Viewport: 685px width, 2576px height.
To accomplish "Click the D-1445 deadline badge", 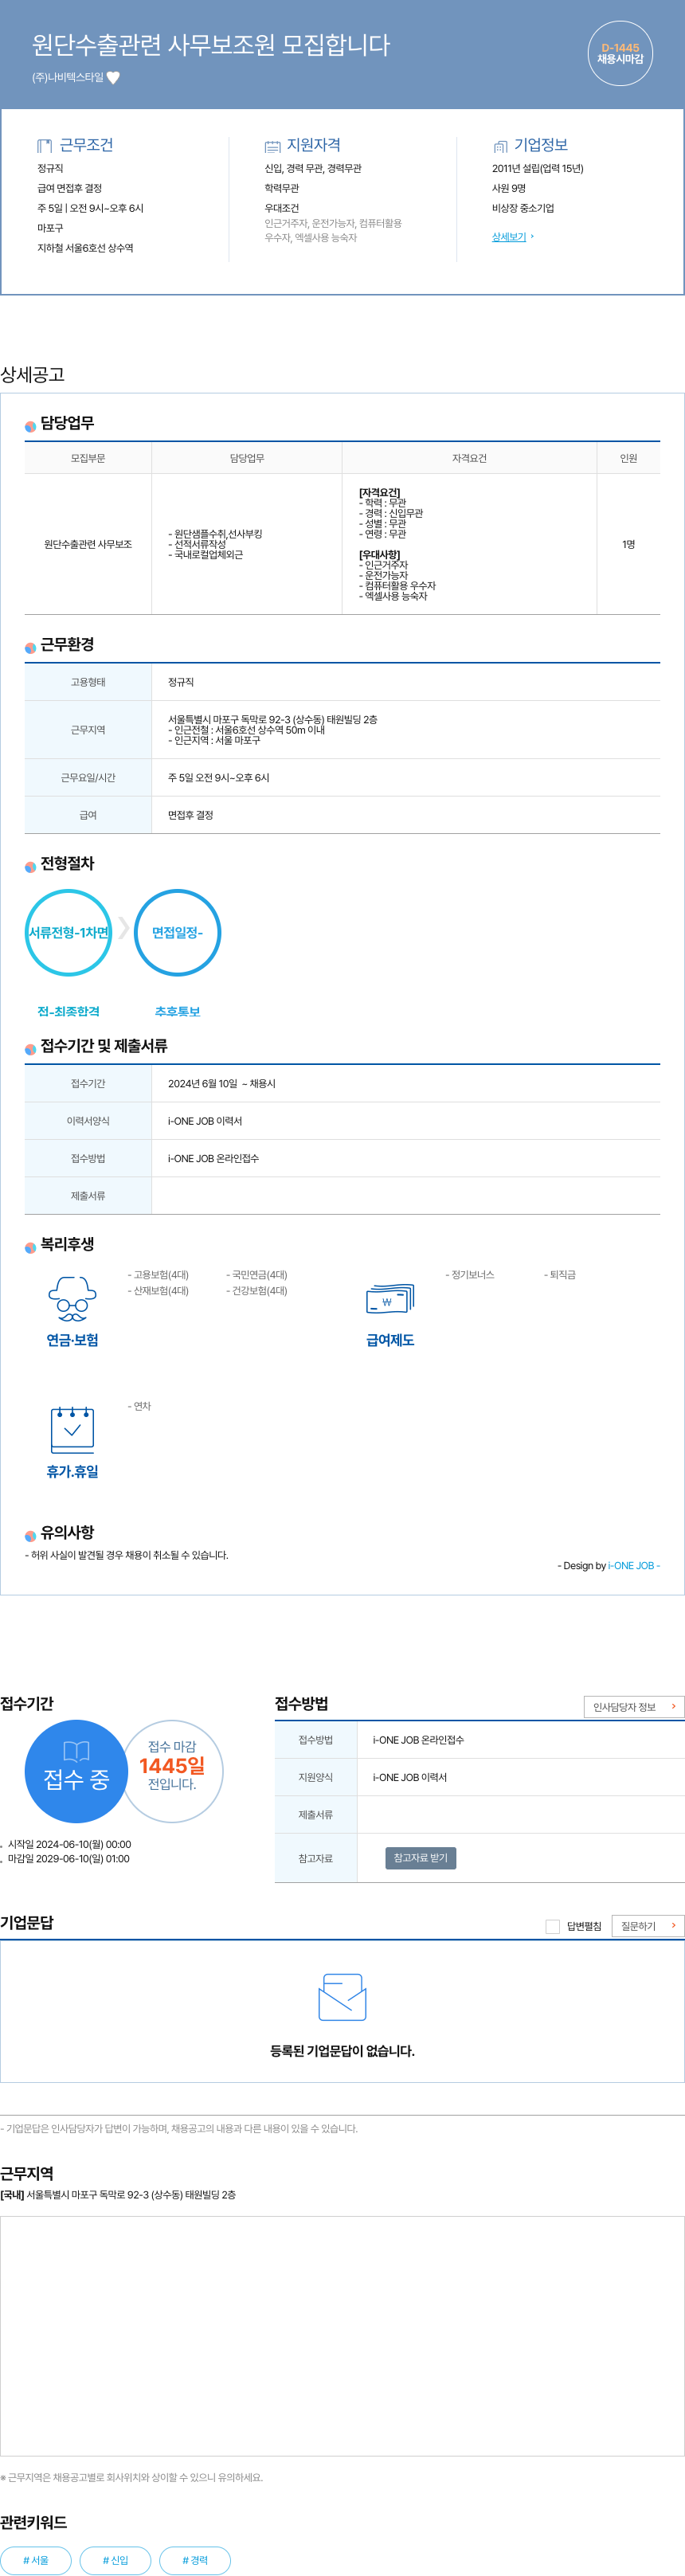I will tap(620, 54).
